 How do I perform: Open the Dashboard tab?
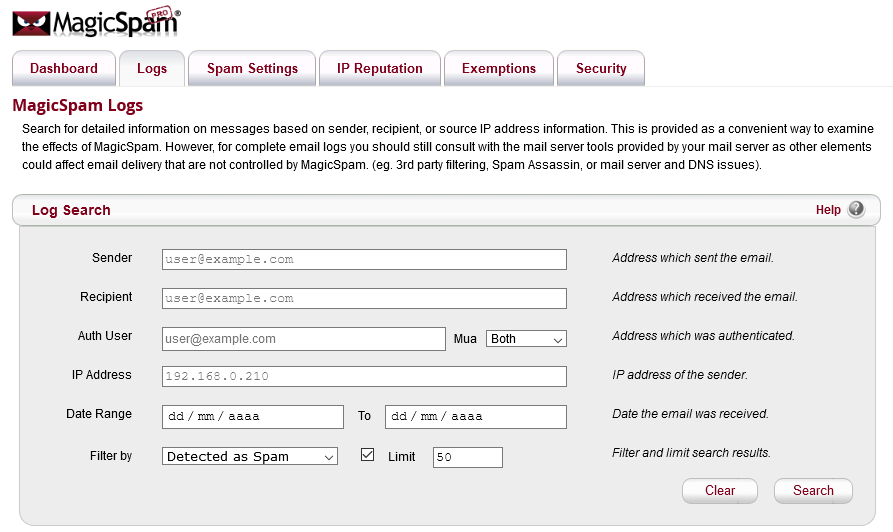[x=64, y=69]
